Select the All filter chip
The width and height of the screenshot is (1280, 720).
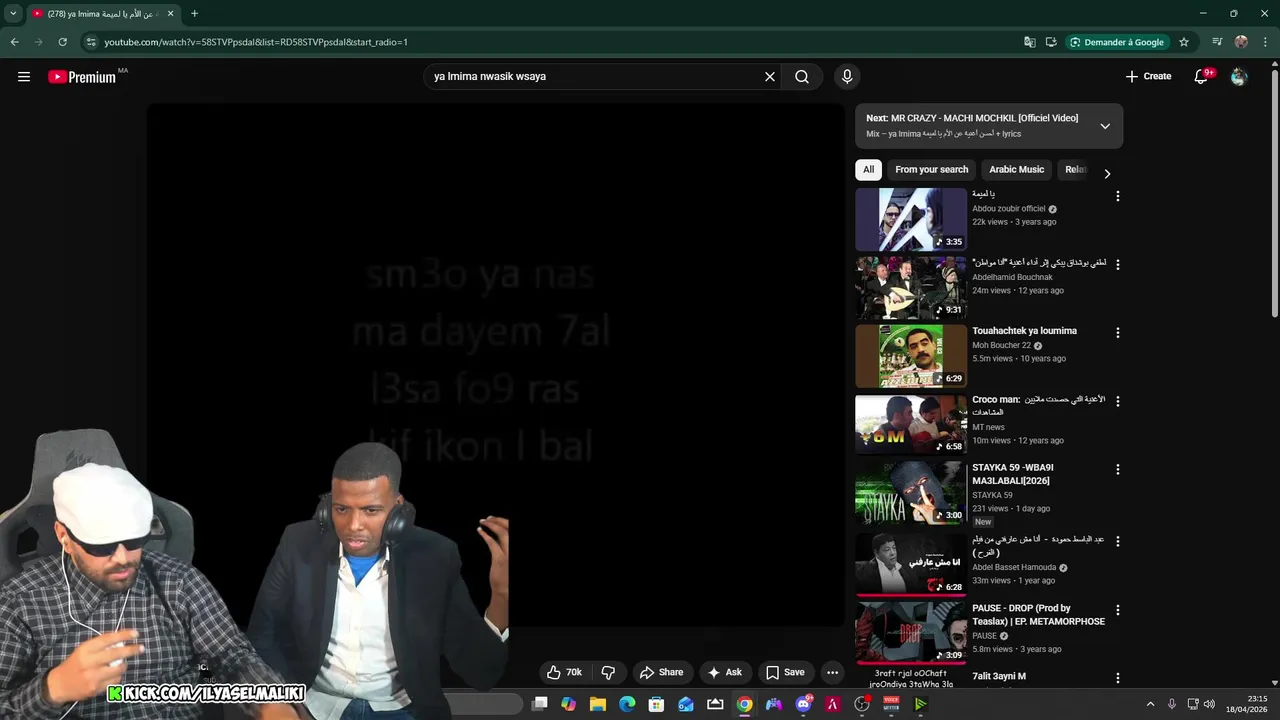(x=868, y=170)
